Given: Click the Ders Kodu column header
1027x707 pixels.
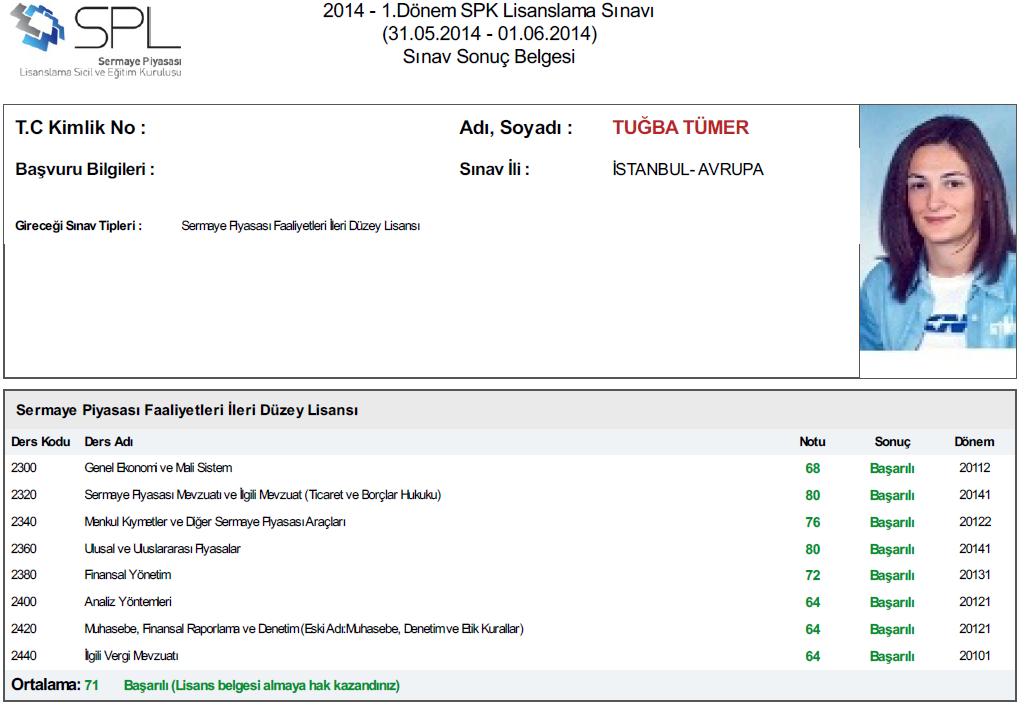Looking at the screenshot, I should coord(41,442).
